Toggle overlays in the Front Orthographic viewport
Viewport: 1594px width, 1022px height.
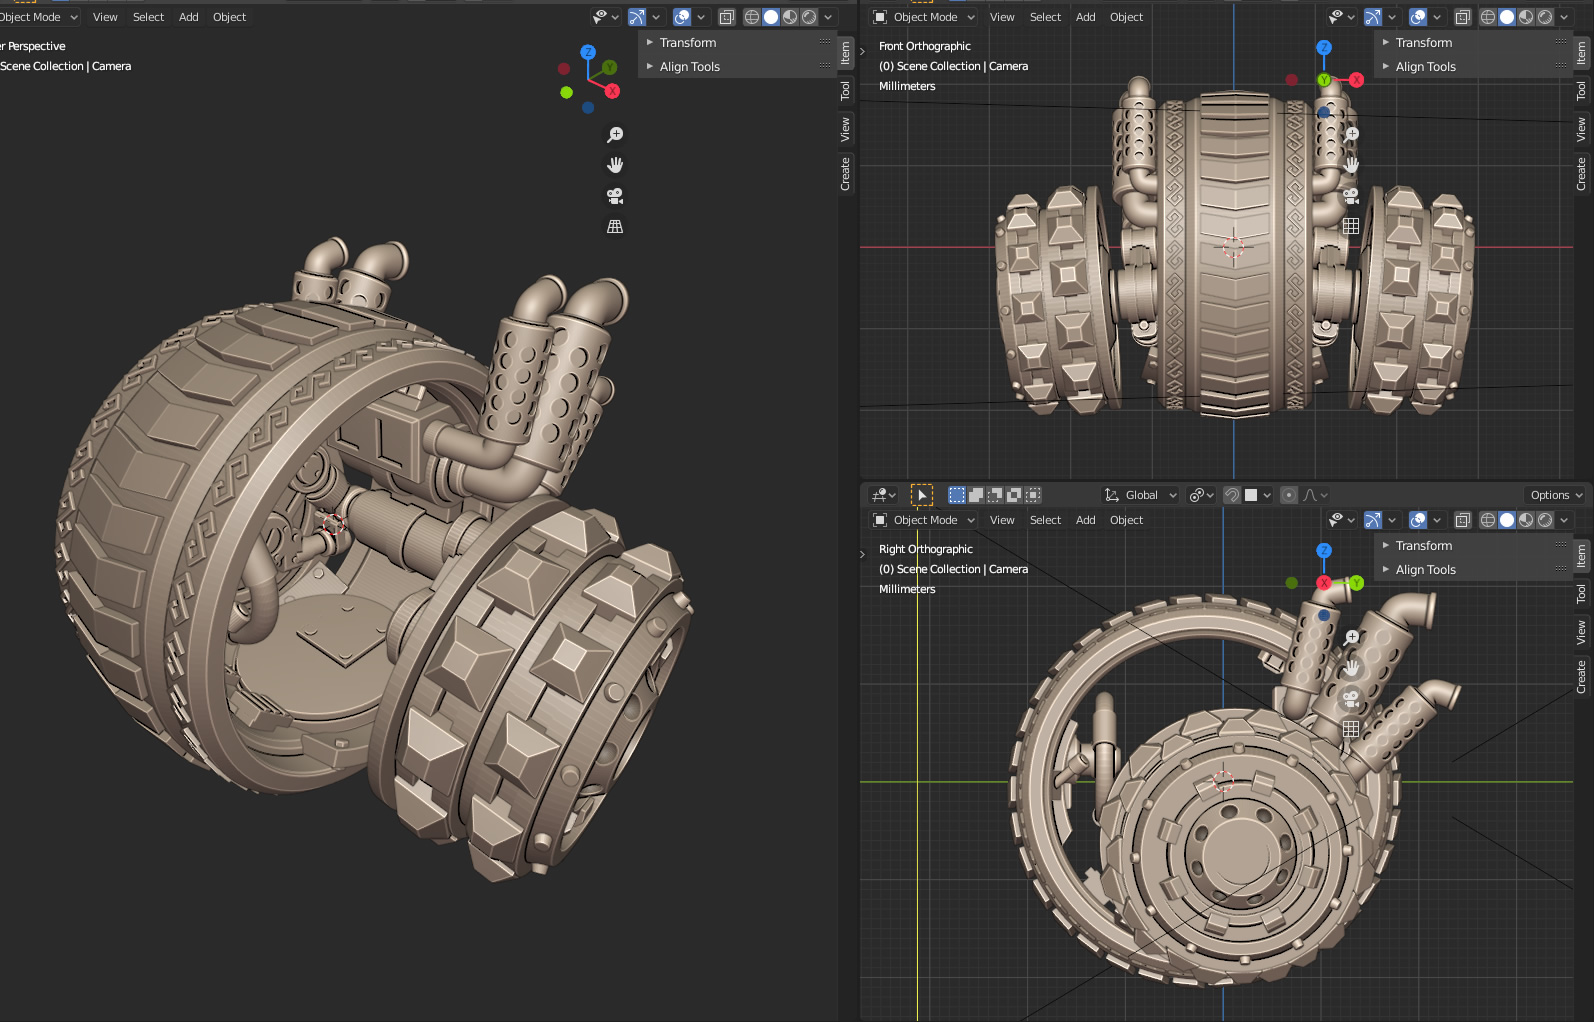(1418, 17)
